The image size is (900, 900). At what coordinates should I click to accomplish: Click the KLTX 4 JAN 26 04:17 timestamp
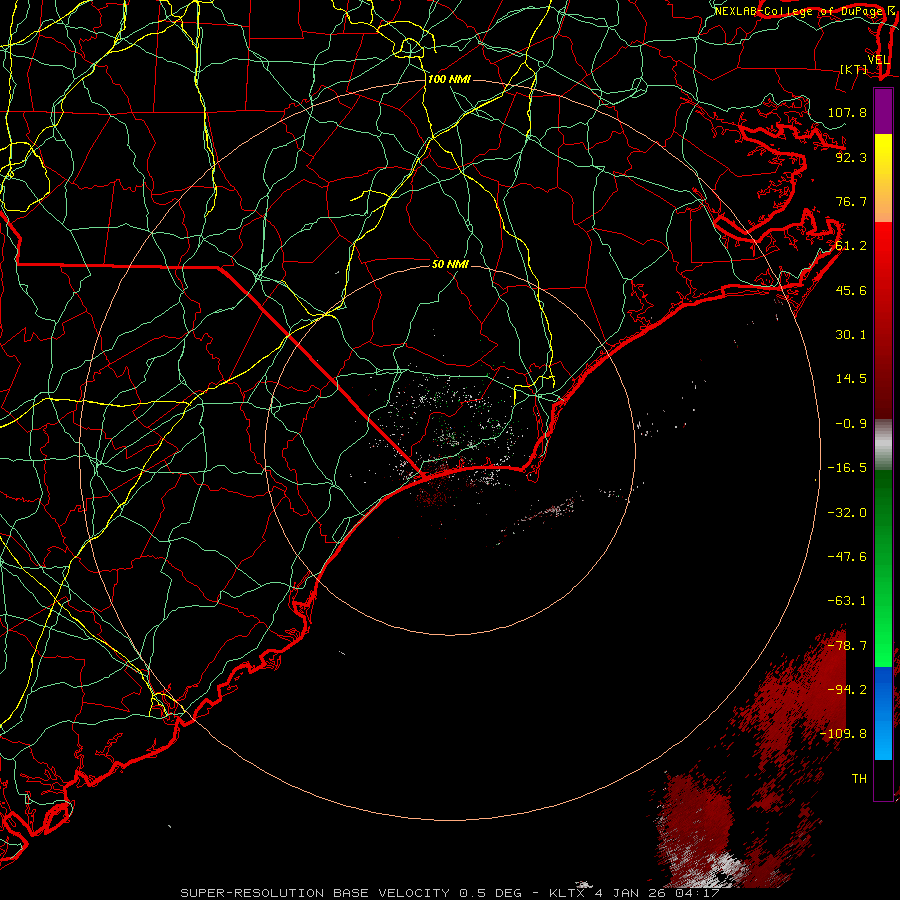coord(634,893)
